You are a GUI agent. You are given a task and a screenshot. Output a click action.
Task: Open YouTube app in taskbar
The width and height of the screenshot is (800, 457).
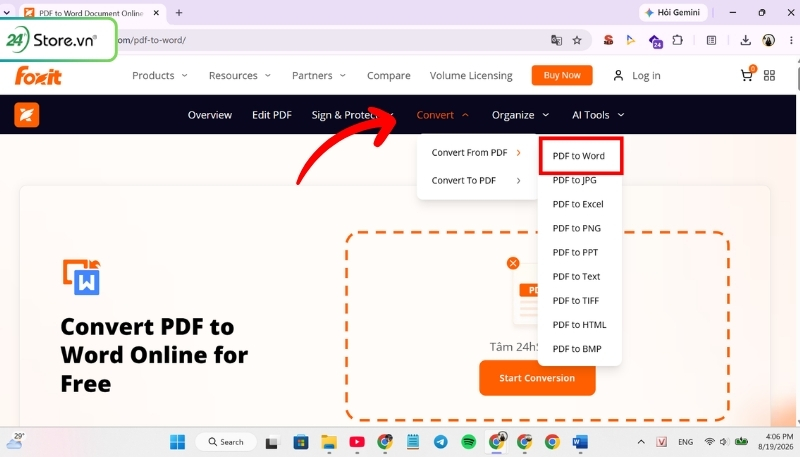[357, 442]
